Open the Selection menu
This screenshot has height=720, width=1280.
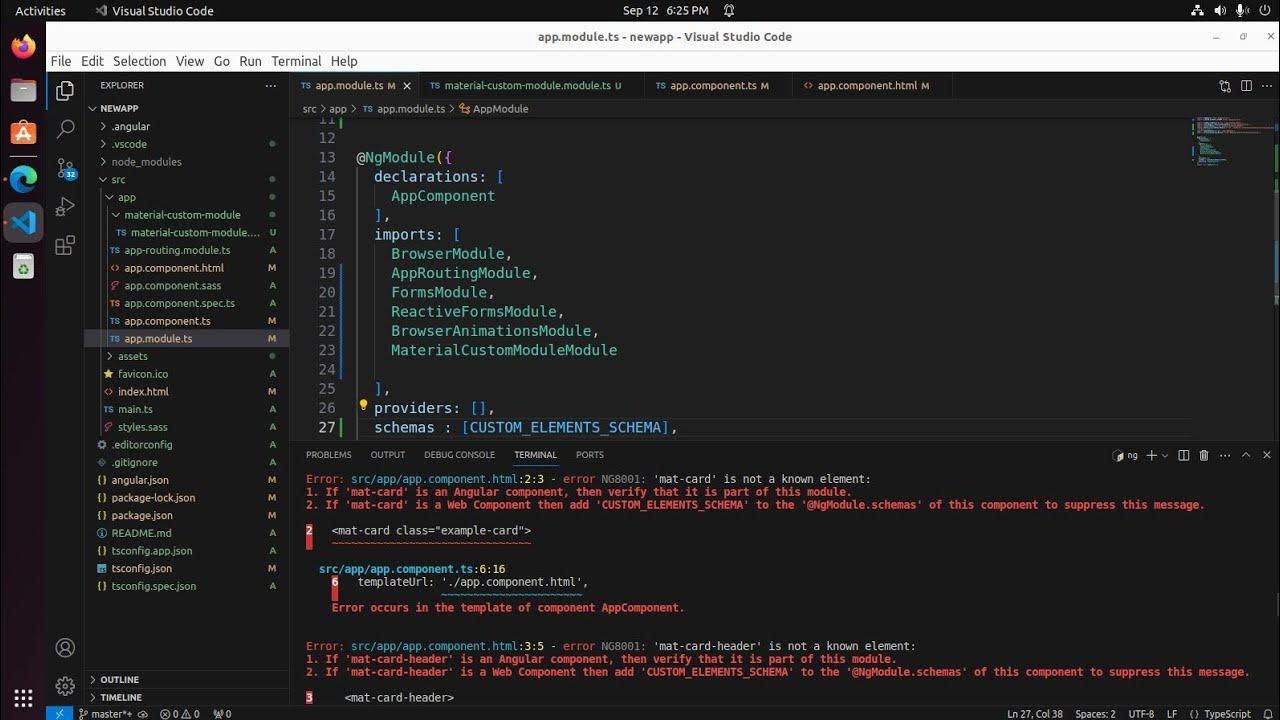139,61
